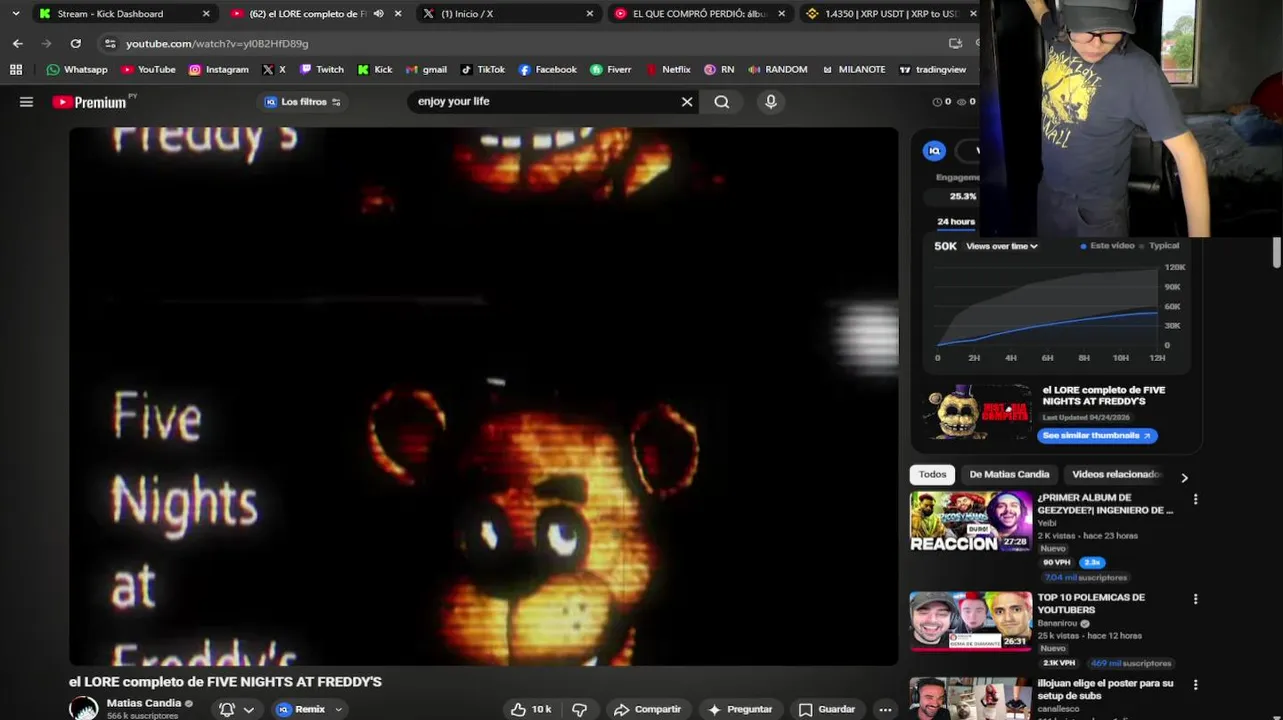Mute the LORE completo tab audio icon
1283x720 pixels.
(x=378, y=14)
